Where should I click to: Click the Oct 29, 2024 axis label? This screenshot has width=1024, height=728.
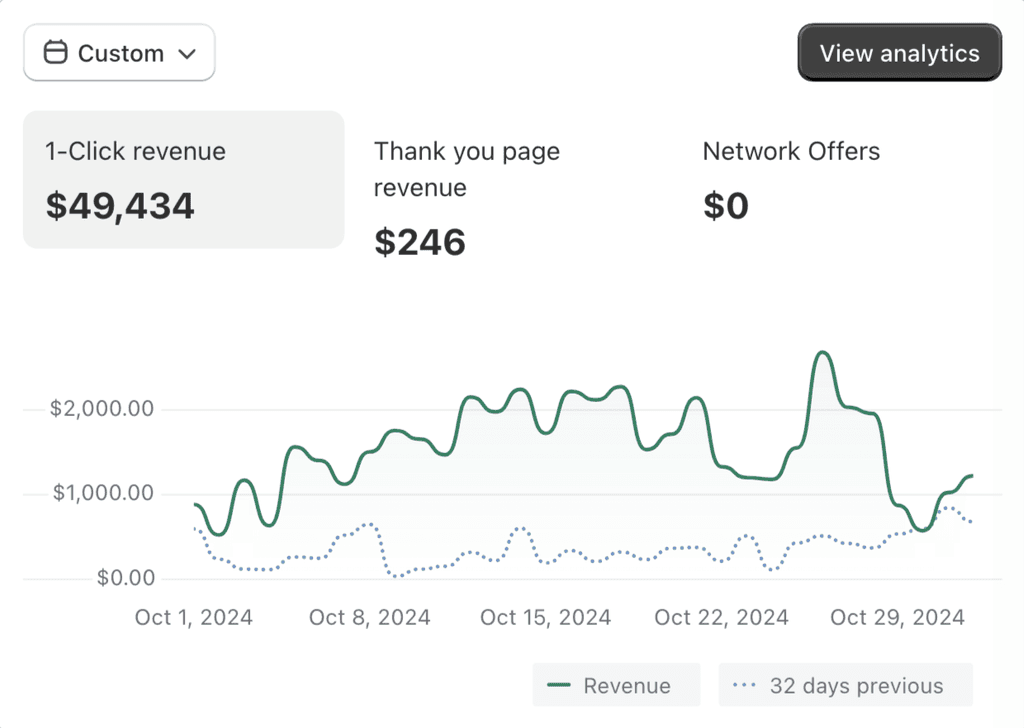[x=897, y=617]
